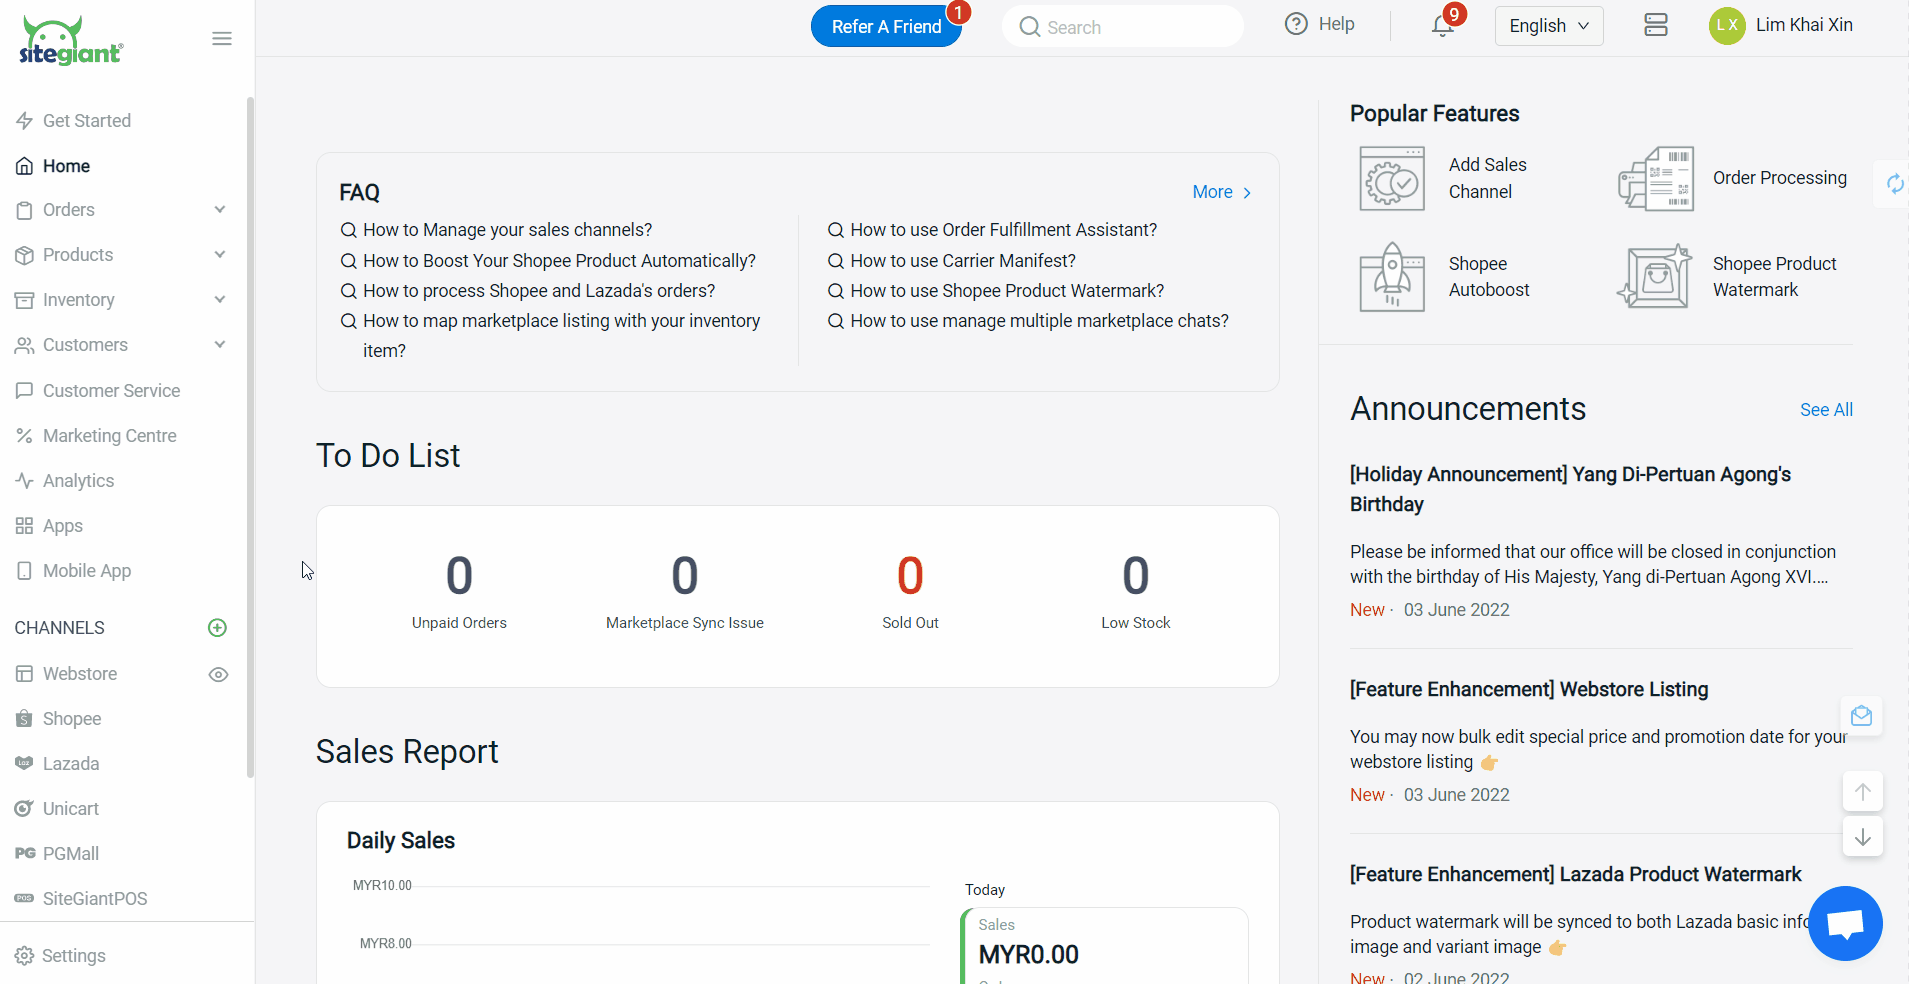The image size is (1909, 984).
Task: Click the Shopee channel icon
Action: 24,719
